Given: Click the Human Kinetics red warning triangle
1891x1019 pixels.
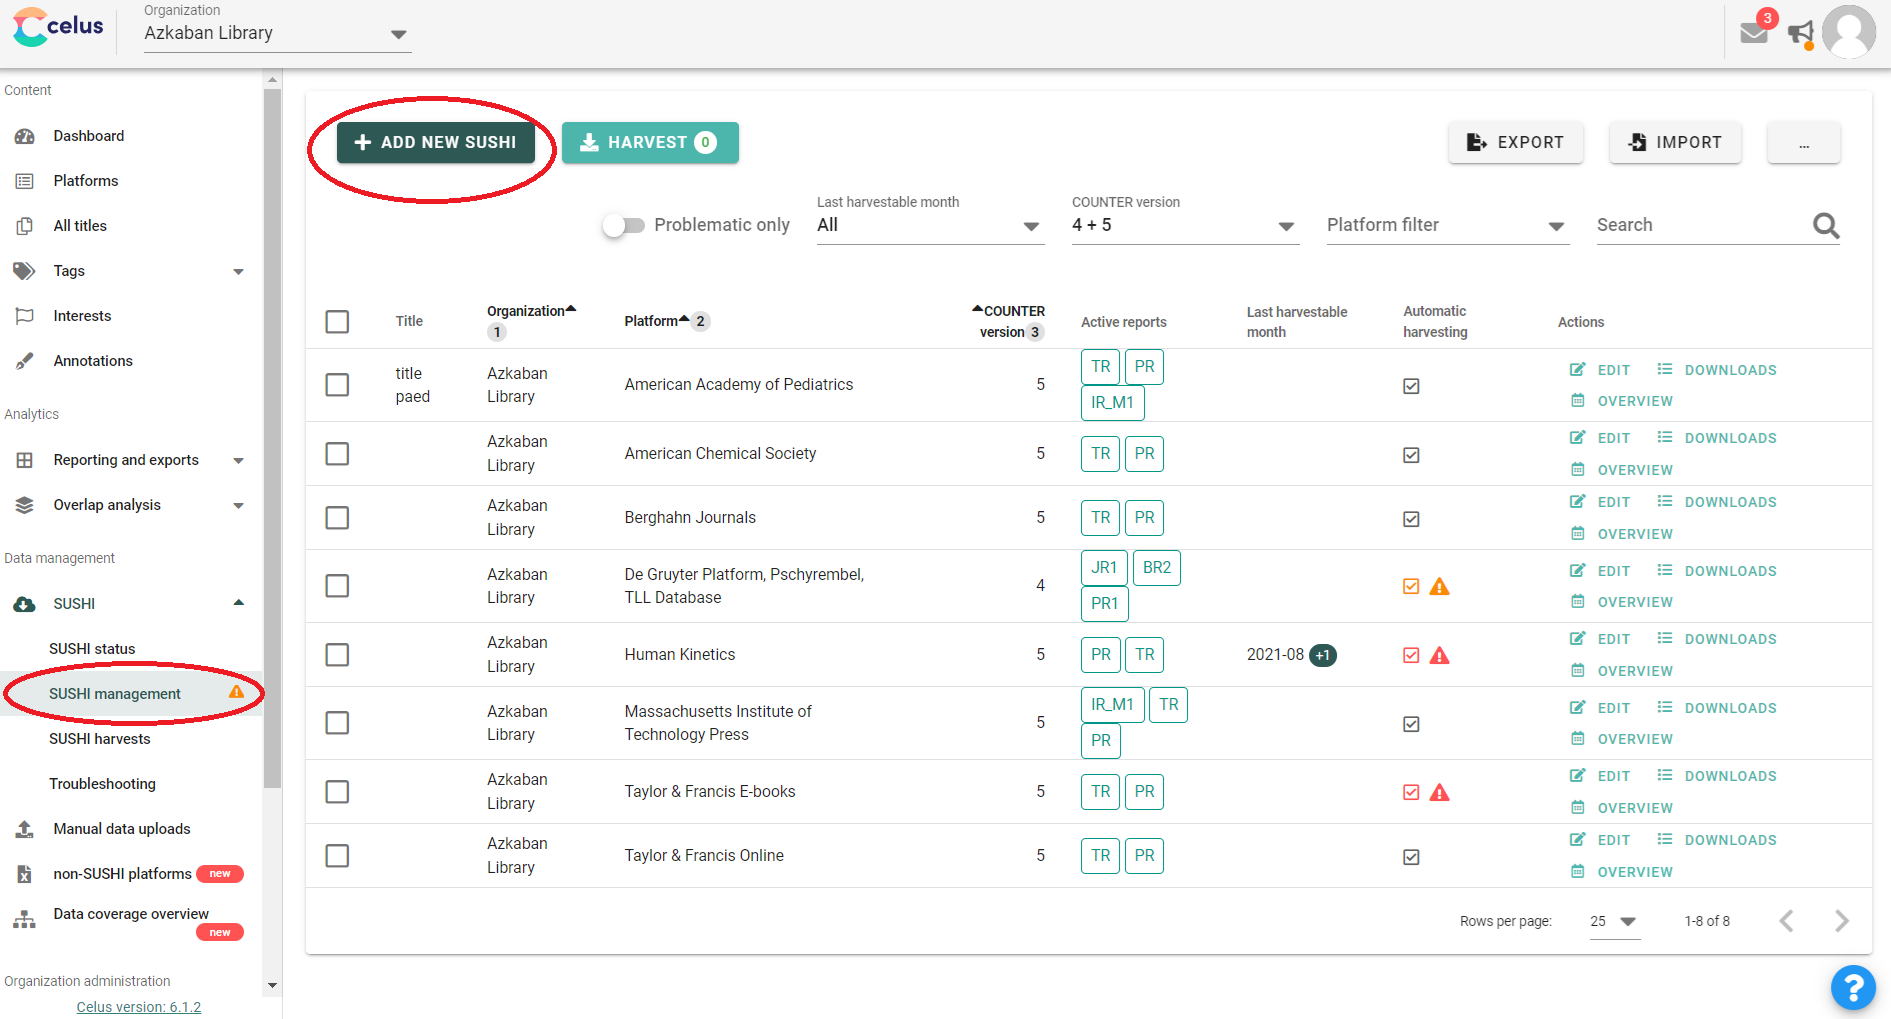Looking at the screenshot, I should click(x=1439, y=655).
